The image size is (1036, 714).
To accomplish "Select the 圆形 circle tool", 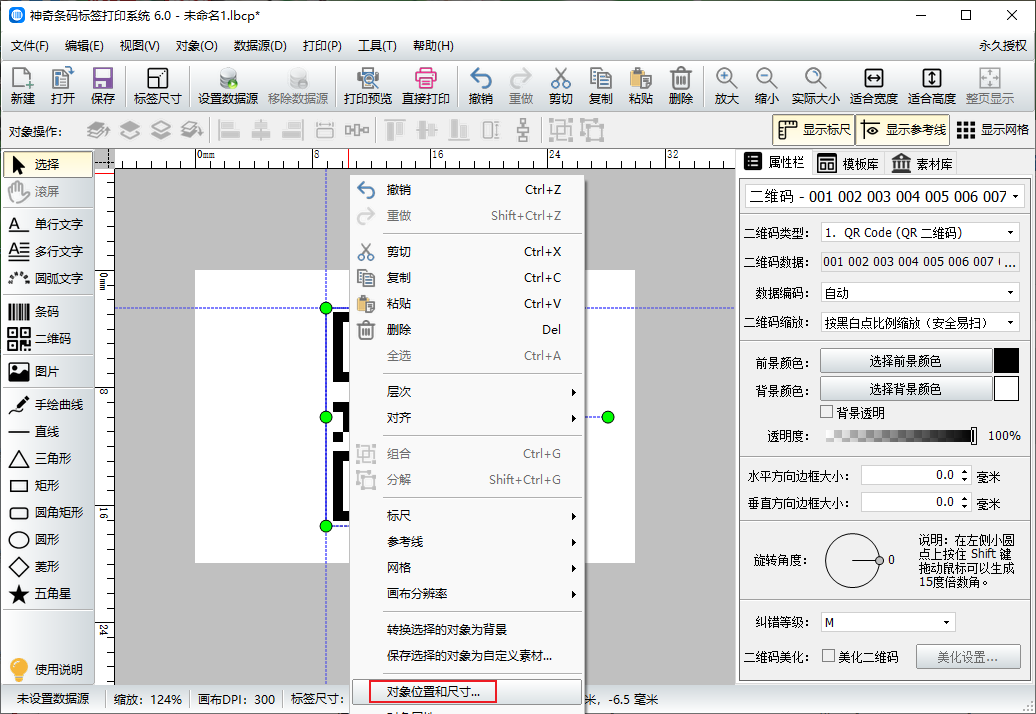I will point(46,540).
